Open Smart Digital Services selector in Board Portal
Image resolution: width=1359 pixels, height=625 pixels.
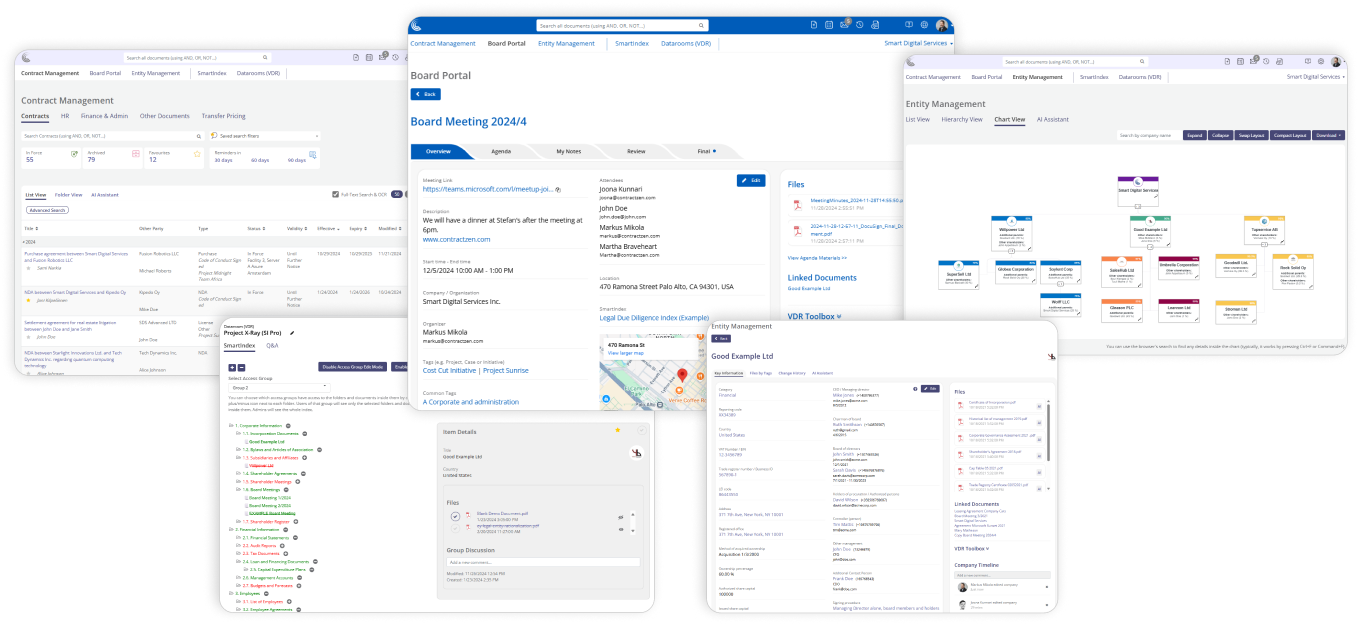919,43
